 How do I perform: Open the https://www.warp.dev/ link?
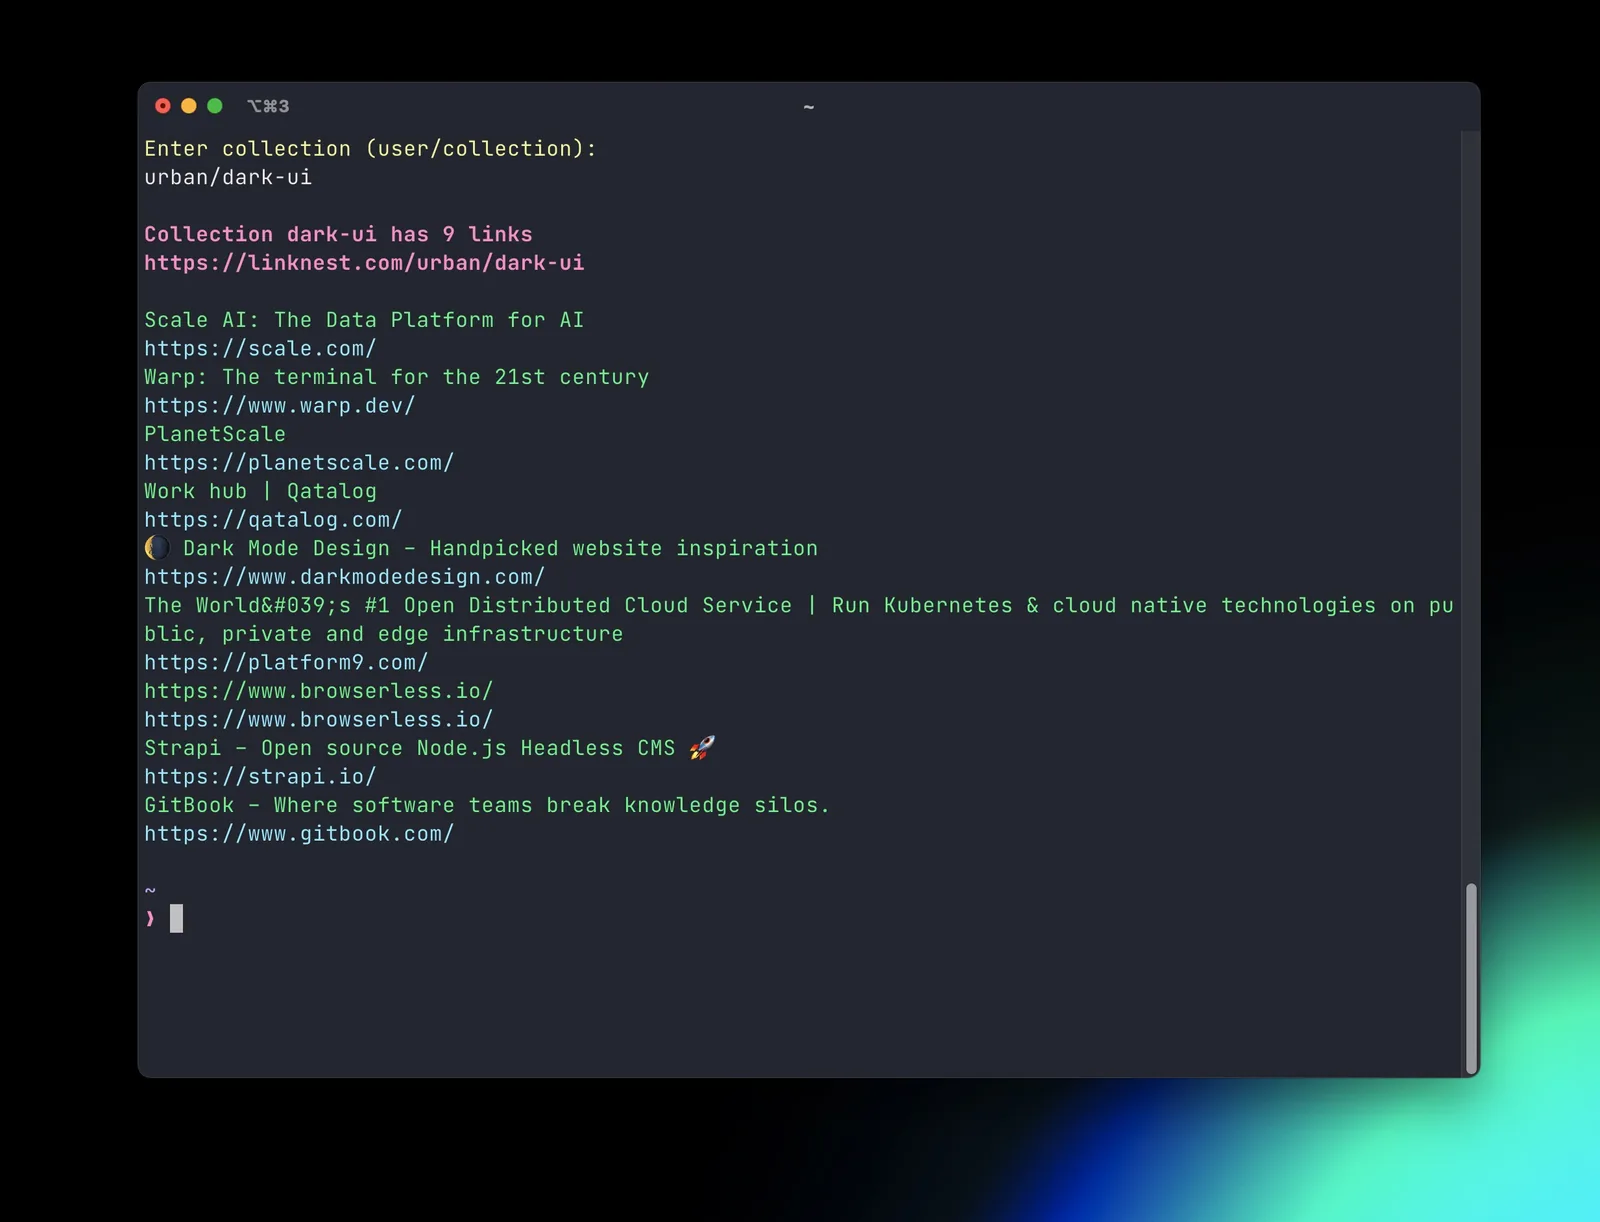[x=280, y=406]
